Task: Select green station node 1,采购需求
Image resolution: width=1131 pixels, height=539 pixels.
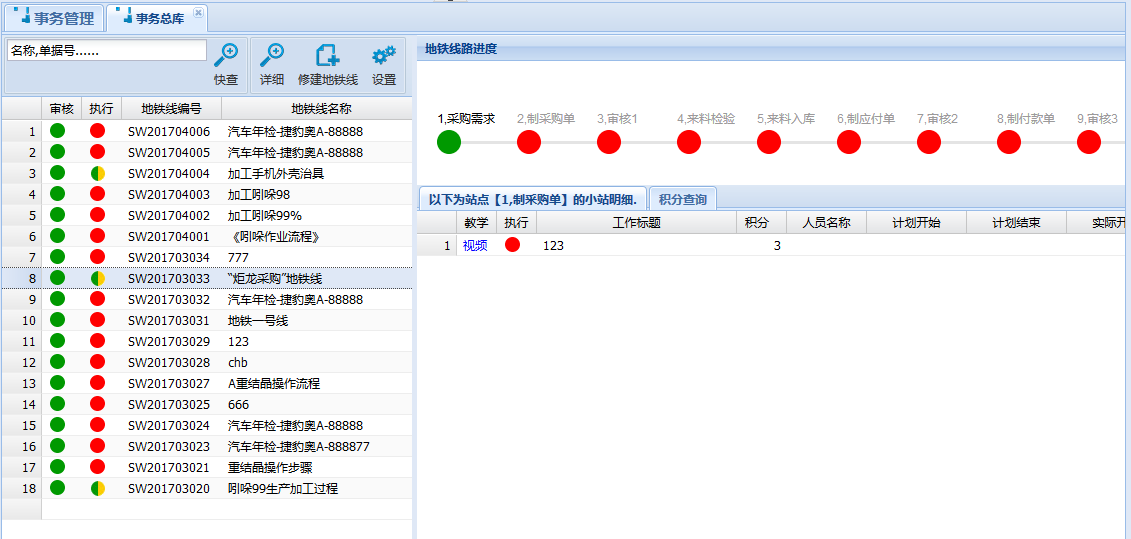Action: click(x=449, y=142)
